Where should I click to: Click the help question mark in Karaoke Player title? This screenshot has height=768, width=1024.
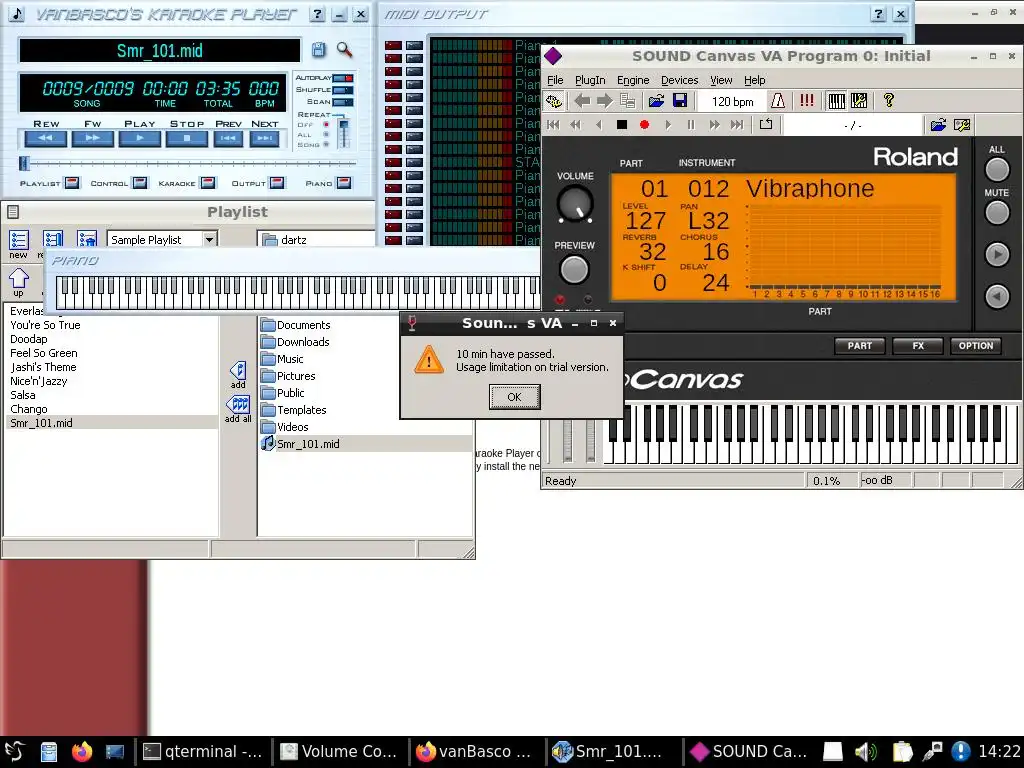coord(317,14)
